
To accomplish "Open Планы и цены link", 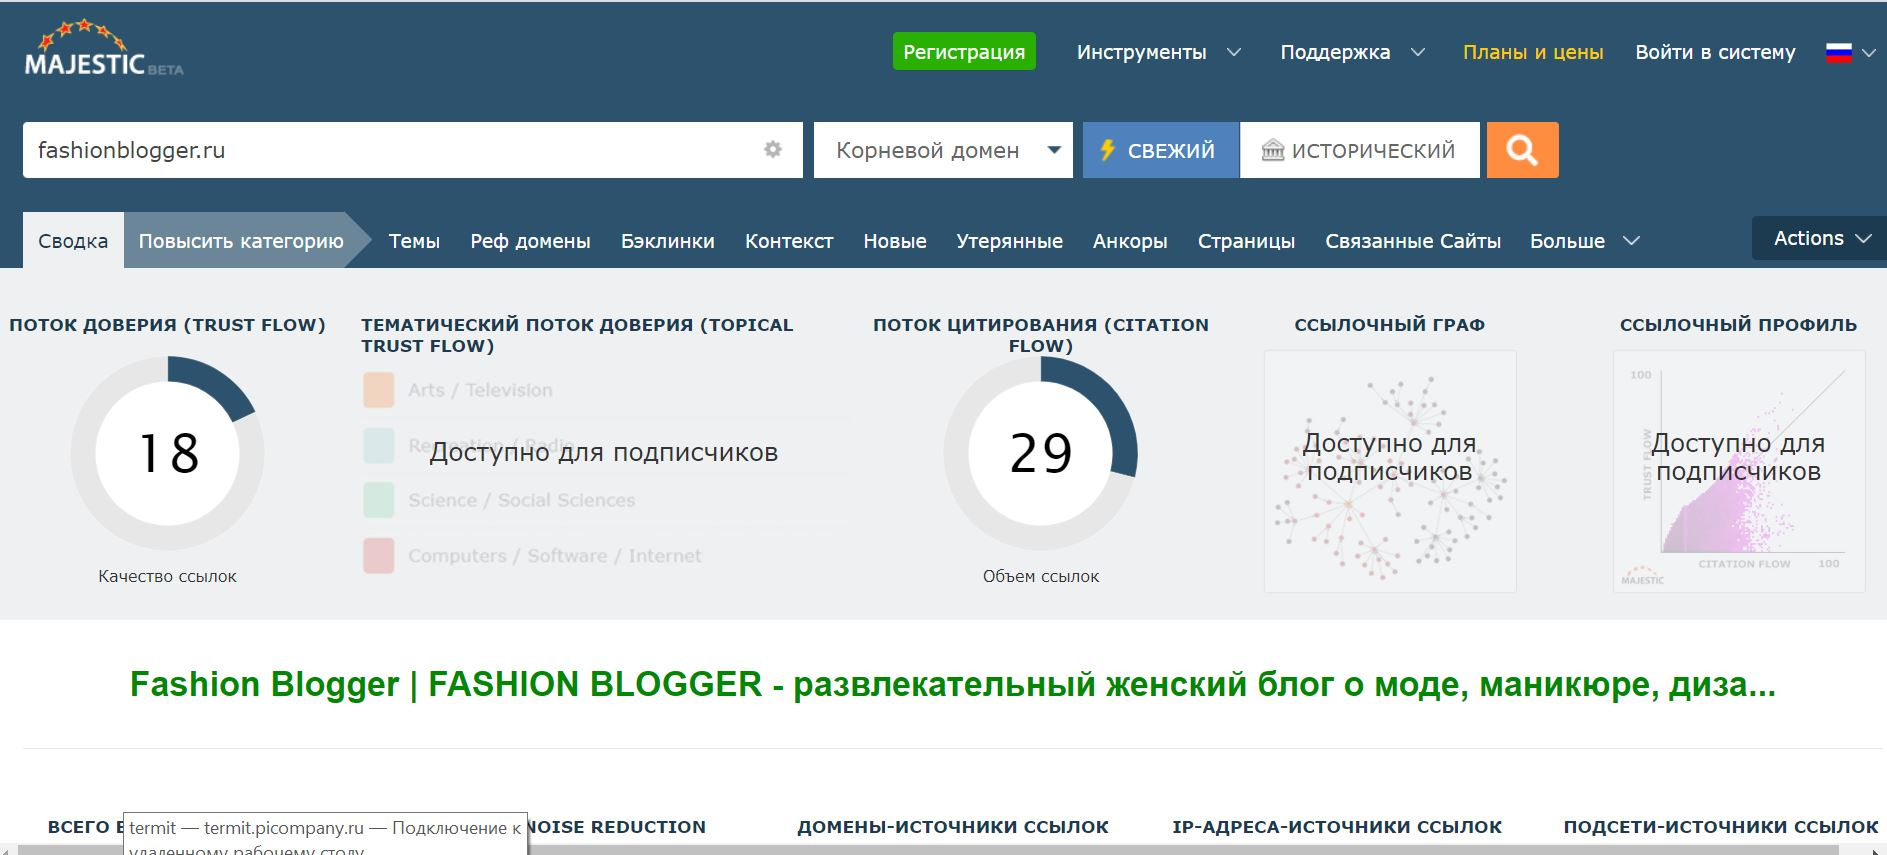I will click(1533, 52).
